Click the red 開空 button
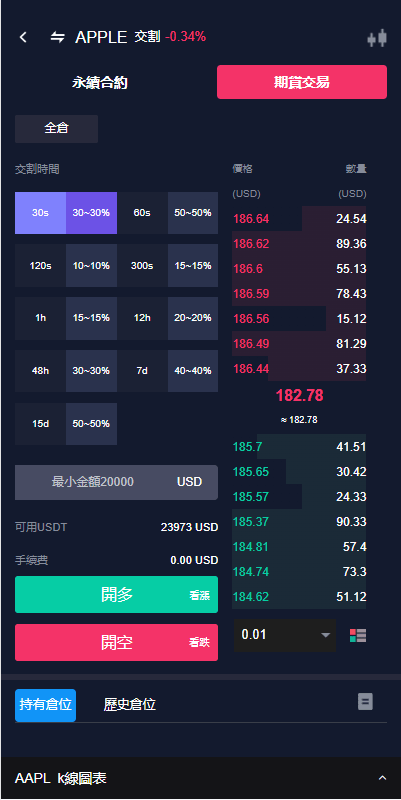Viewport: 401px width, 800px height. (116, 642)
